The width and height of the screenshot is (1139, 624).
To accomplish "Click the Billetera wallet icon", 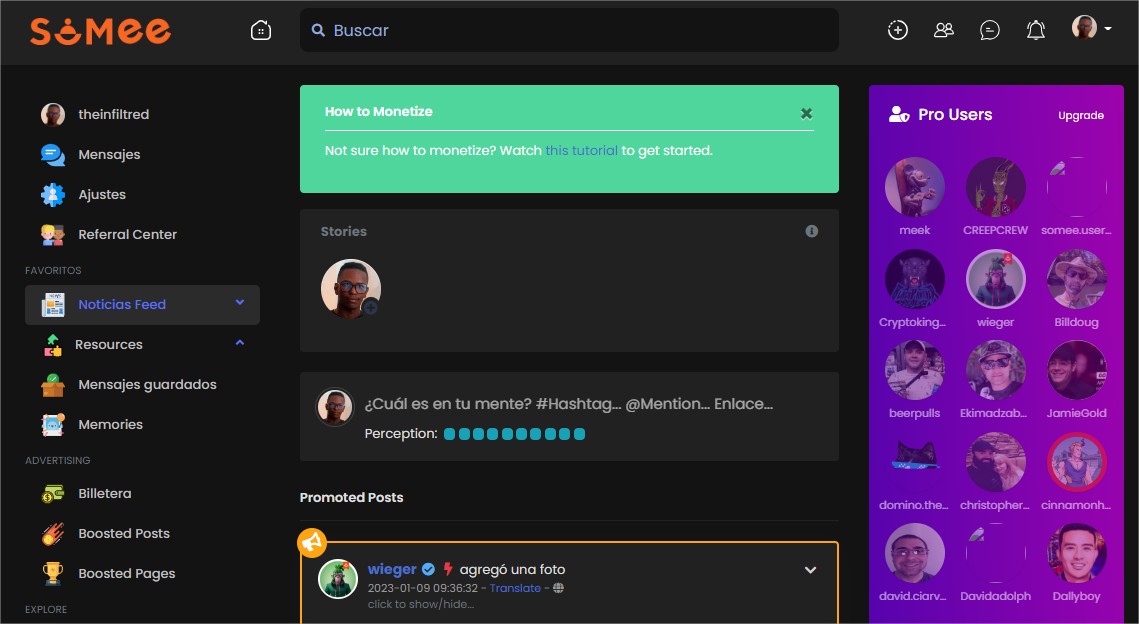I will [53, 494].
